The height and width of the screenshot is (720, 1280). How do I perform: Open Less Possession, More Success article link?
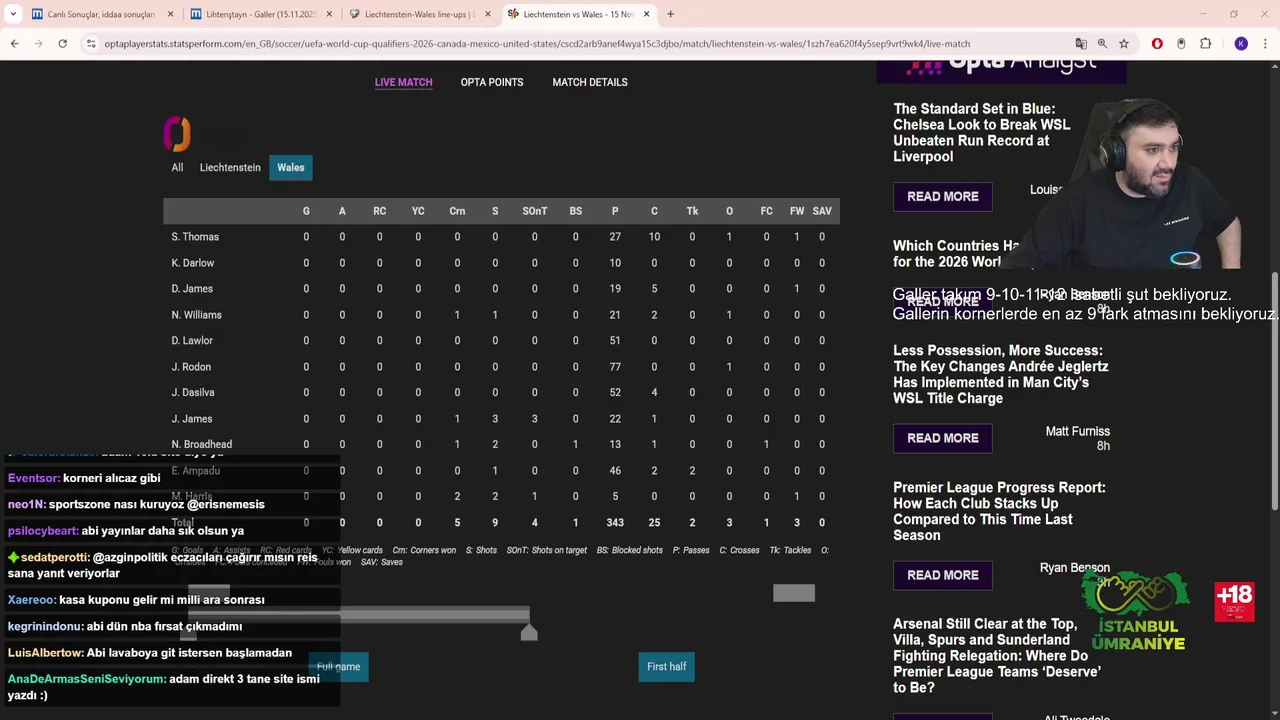[x=1001, y=374]
